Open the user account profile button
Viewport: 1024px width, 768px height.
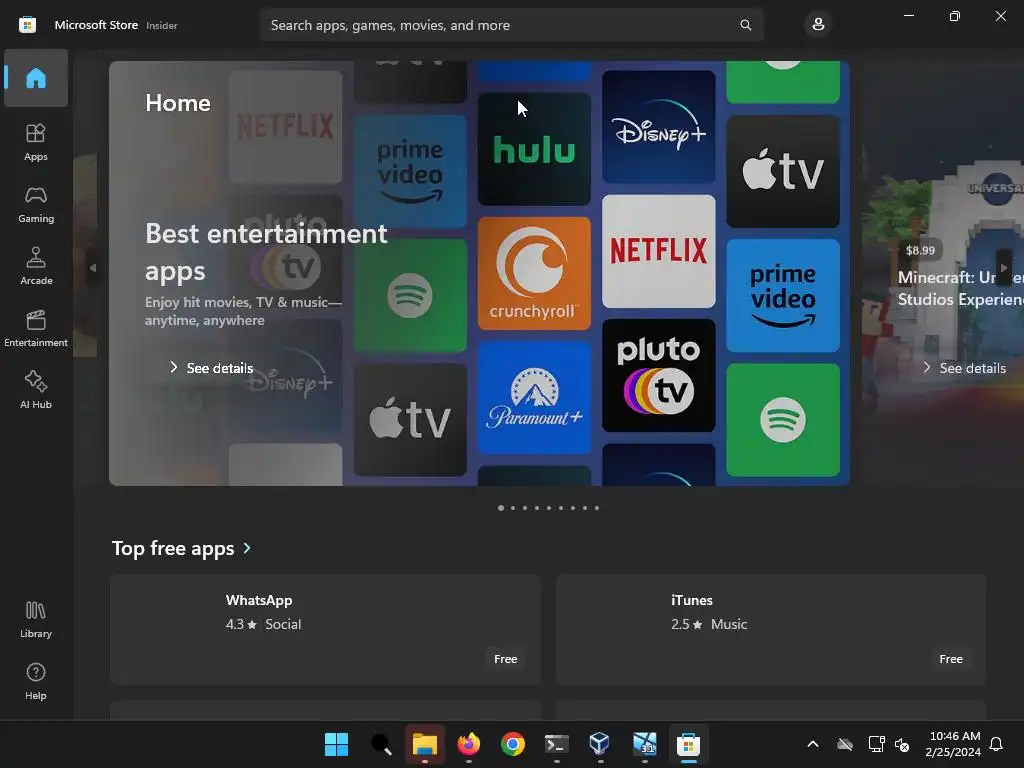coord(818,25)
